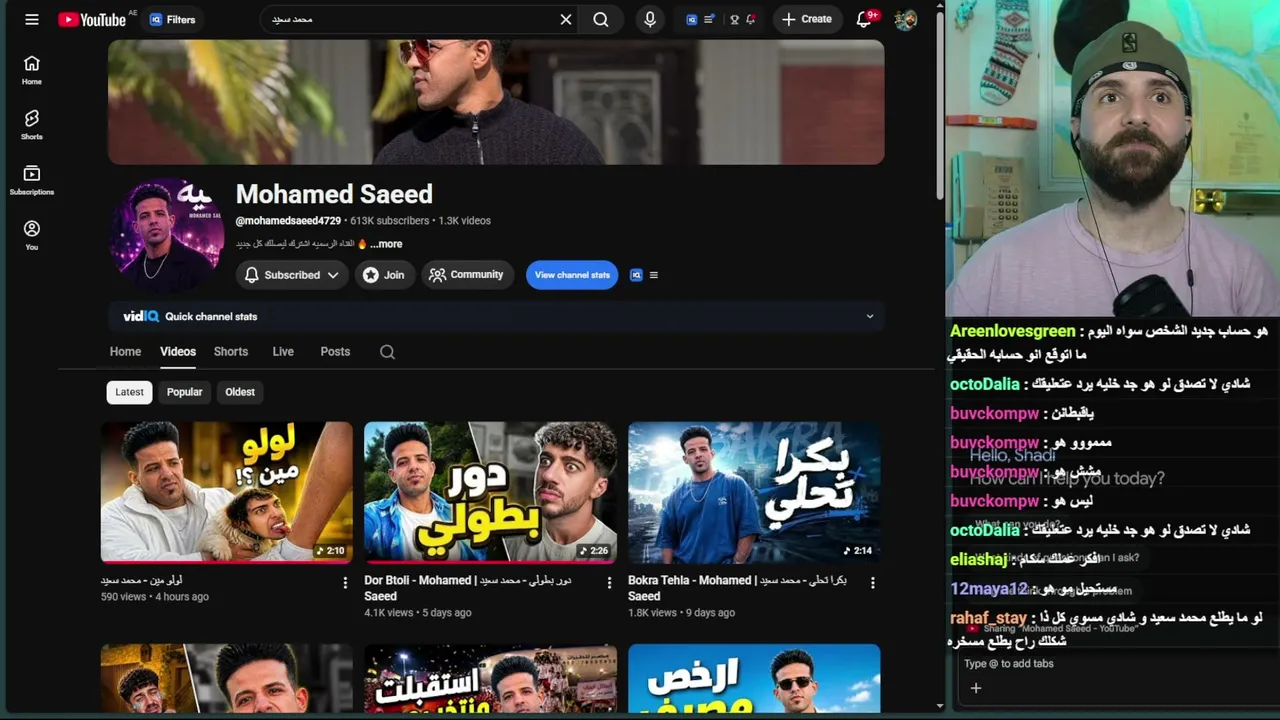The height and width of the screenshot is (720, 1280).
Task: Click the channel handle @mohamedsaeed4729
Action: coord(288,221)
